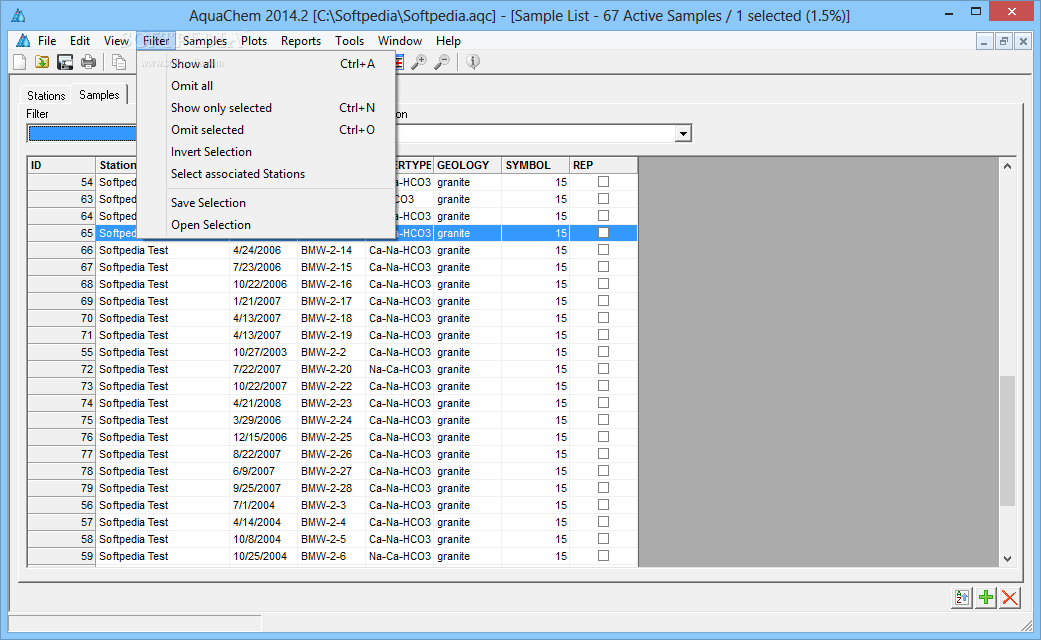Open the View menu
The height and width of the screenshot is (640, 1041).
(x=116, y=40)
